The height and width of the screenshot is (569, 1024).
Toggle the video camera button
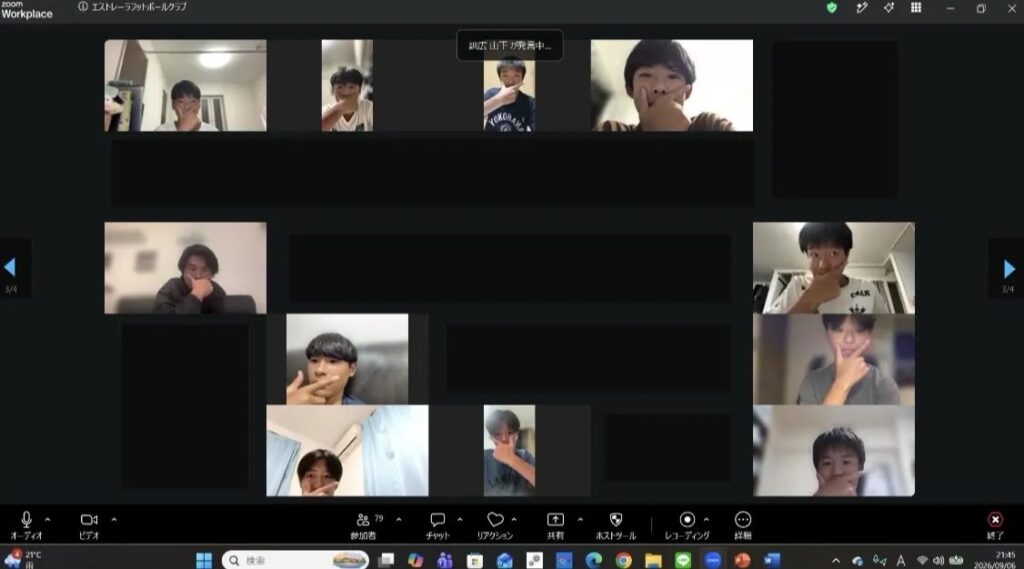tap(89, 525)
